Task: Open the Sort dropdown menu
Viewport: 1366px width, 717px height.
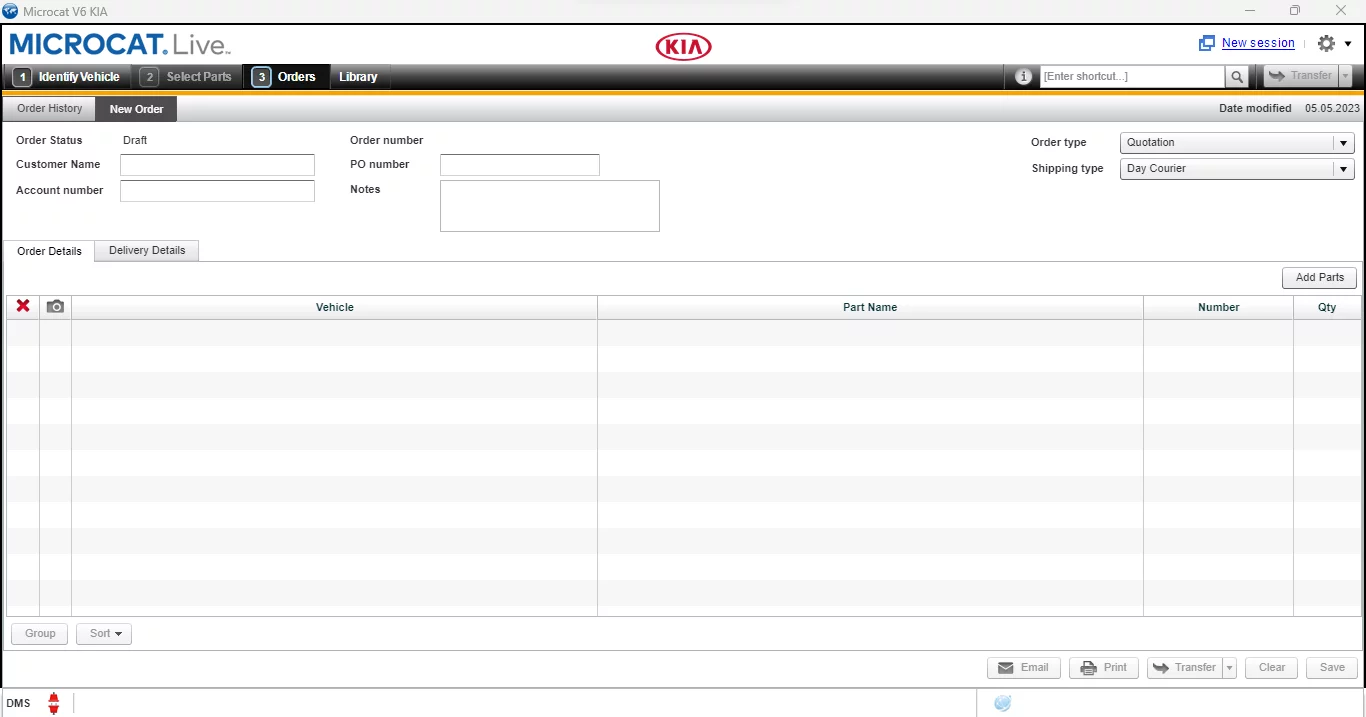Action: click(104, 634)
